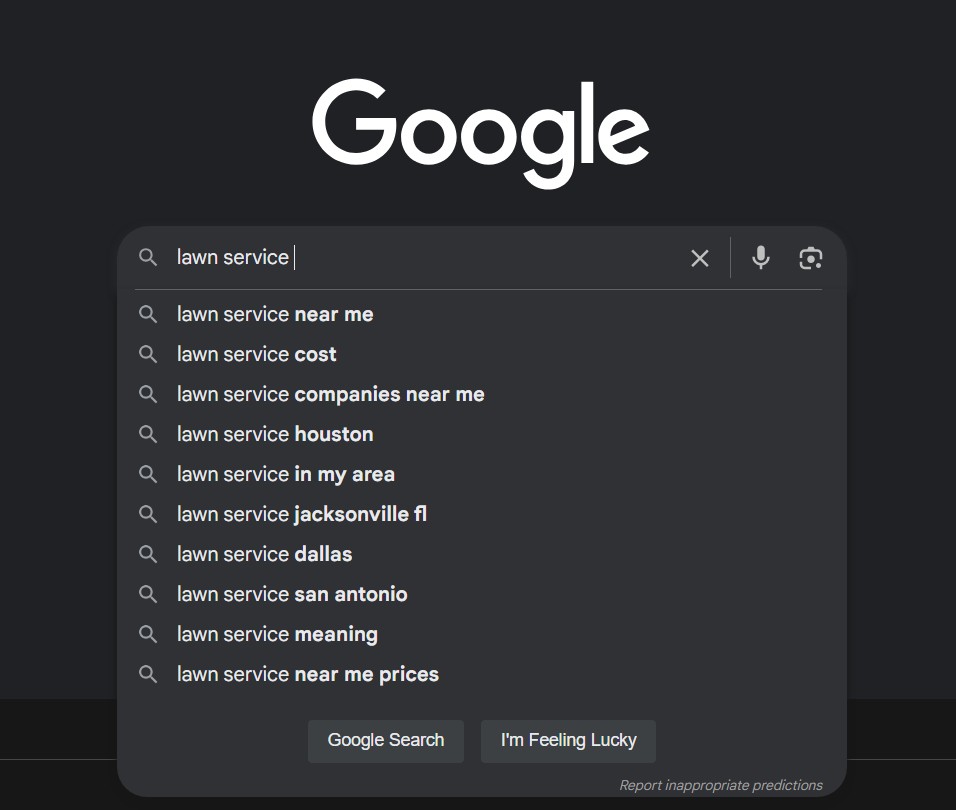This screenshot has height=810, width=956.
Task: Clear the search box text
Action: [700, 258]
